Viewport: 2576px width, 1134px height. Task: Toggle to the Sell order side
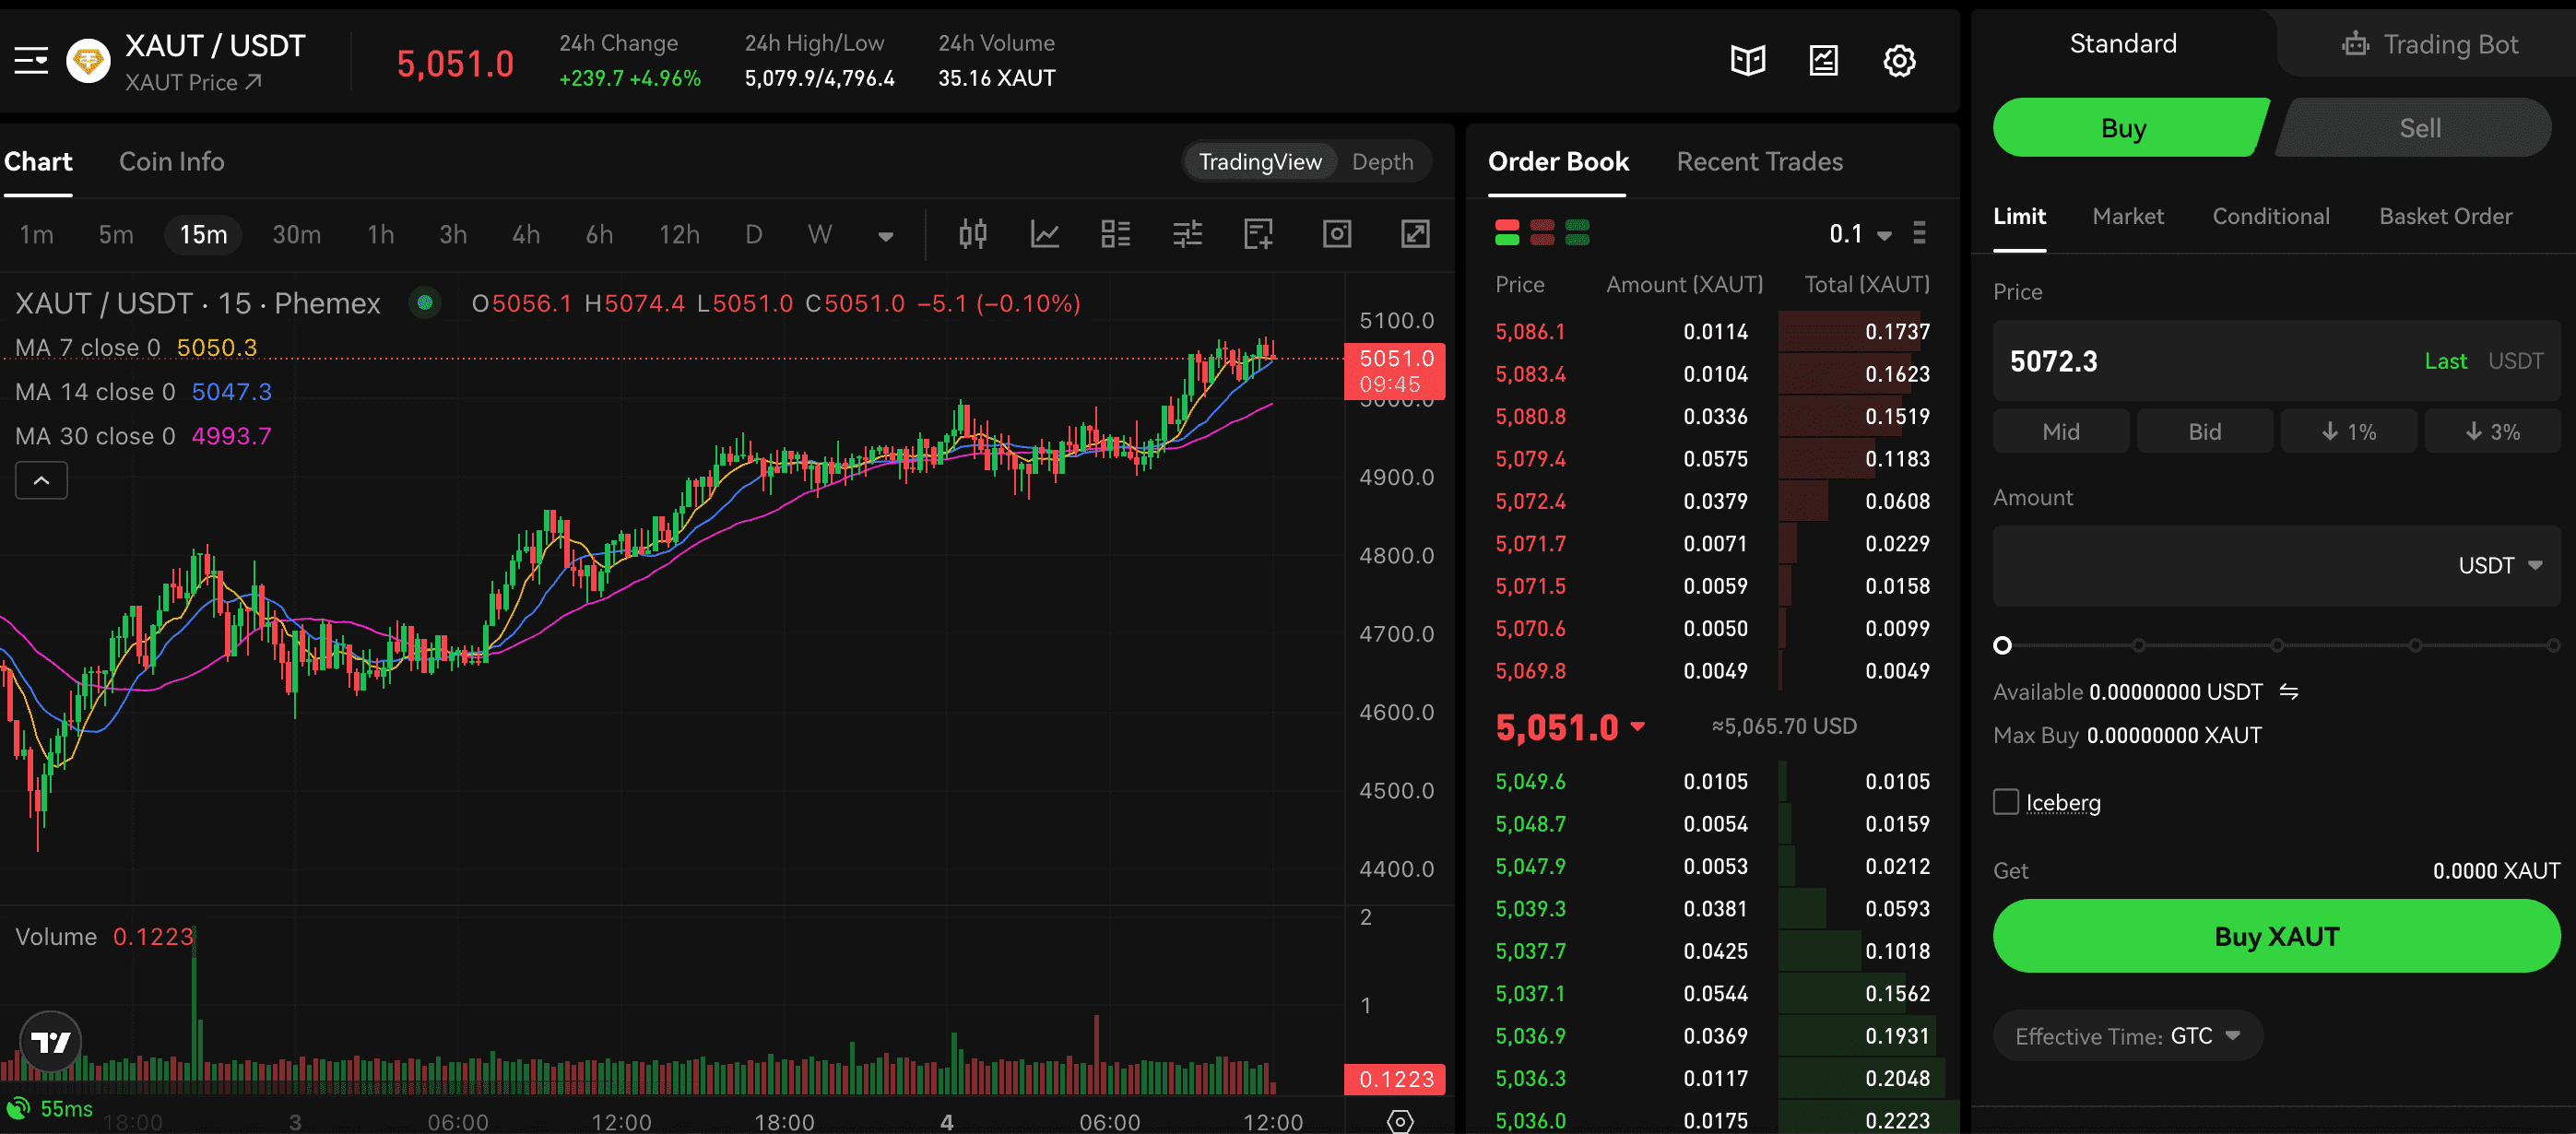[2418, 128]
